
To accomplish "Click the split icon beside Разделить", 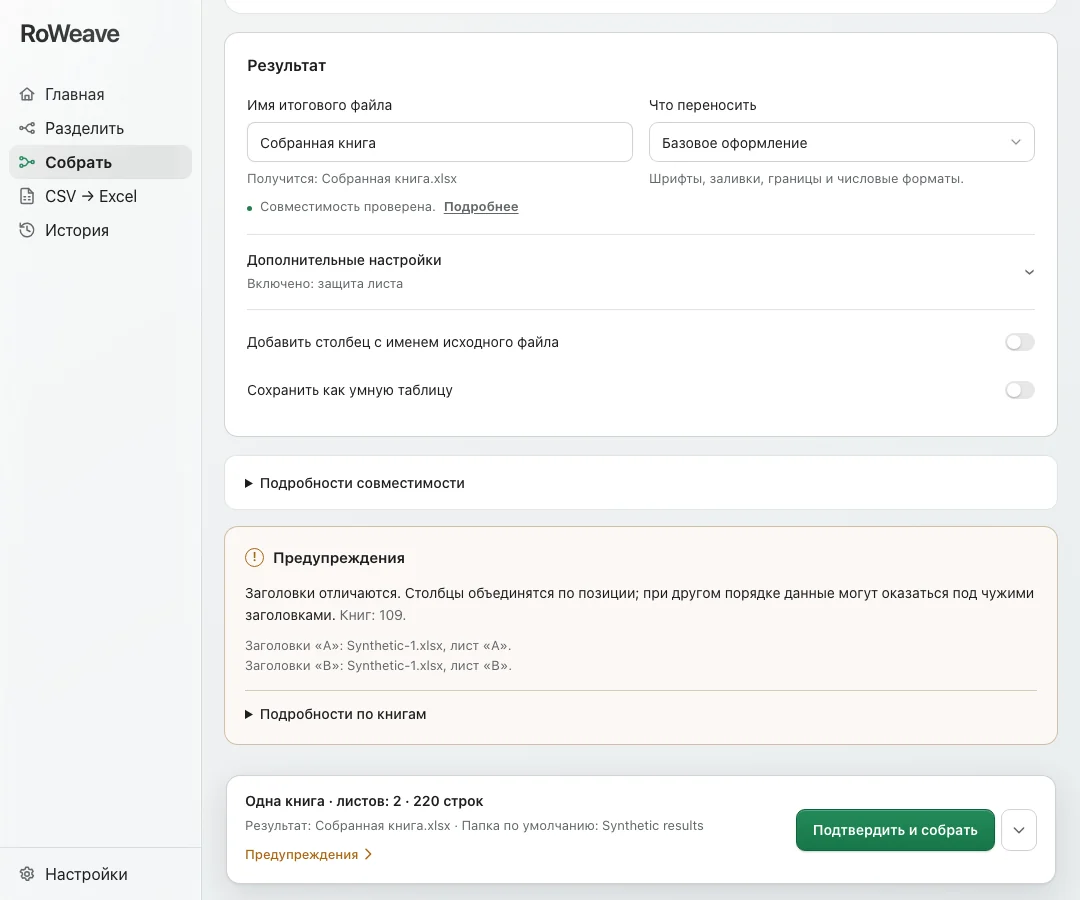I will coord(27,128).
